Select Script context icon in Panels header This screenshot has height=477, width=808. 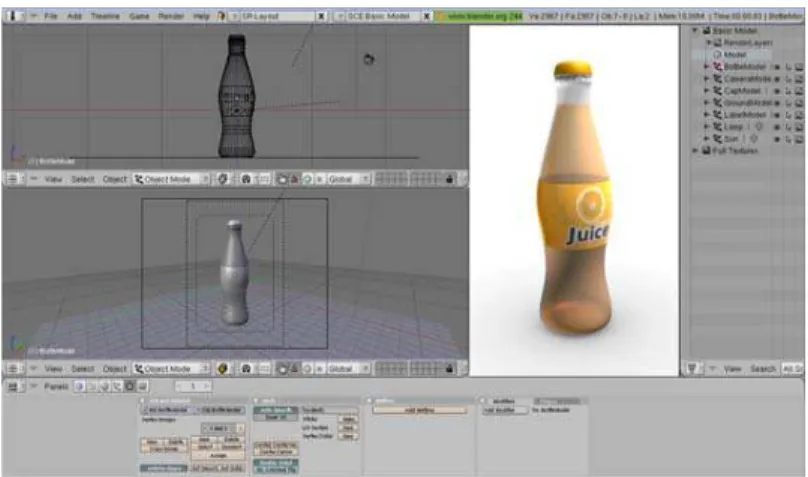(93, 386)
